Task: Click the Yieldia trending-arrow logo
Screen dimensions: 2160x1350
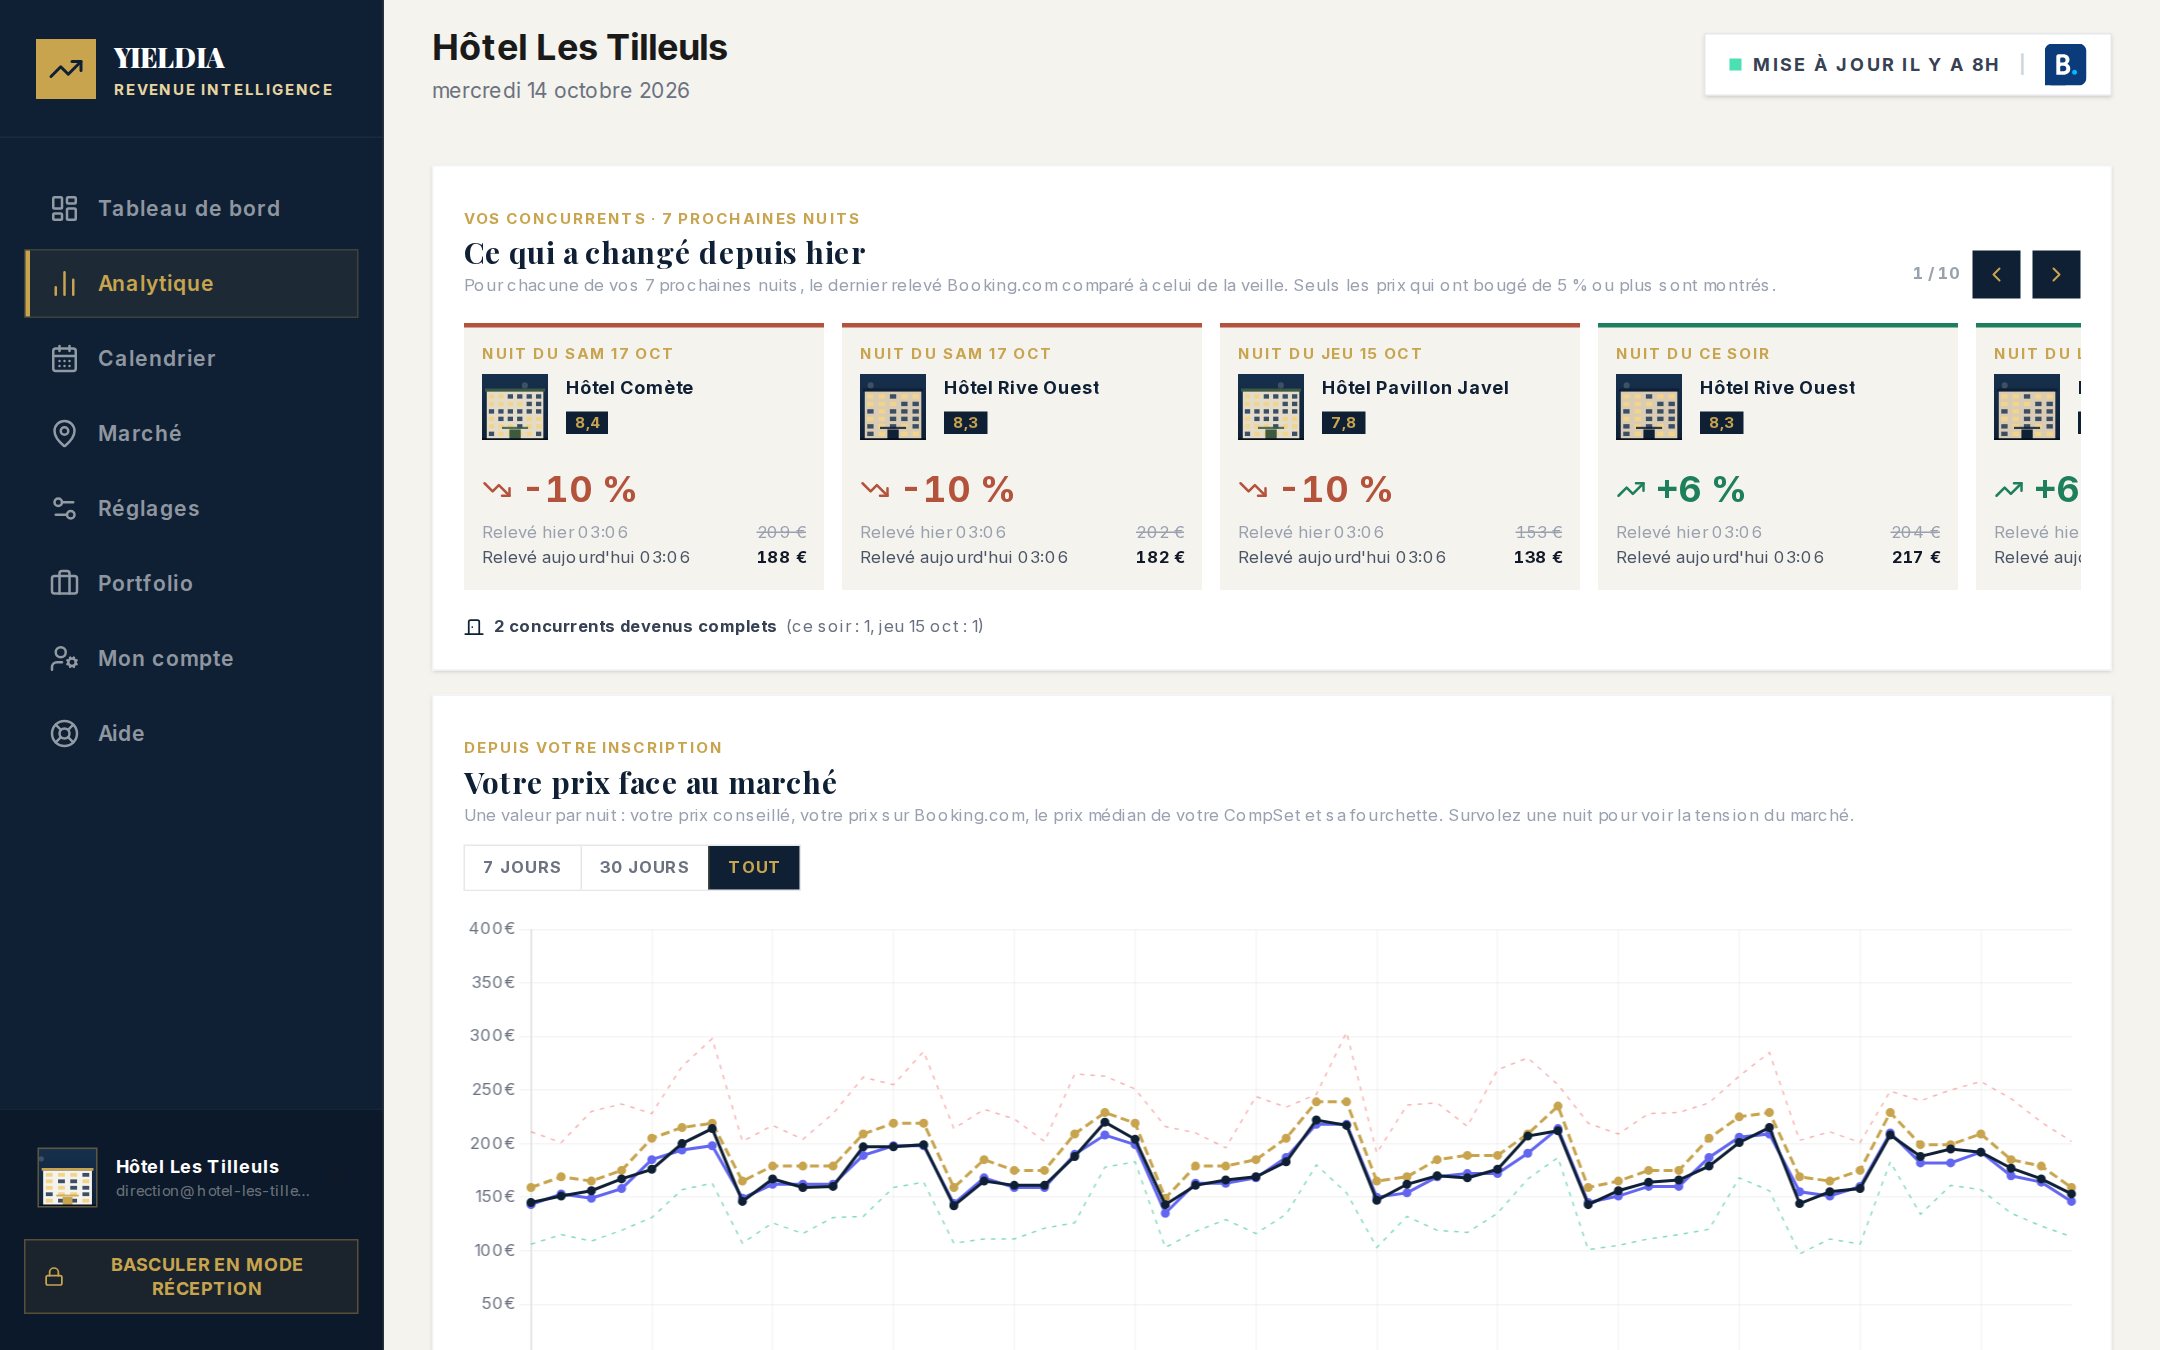Action: (66, 69)
